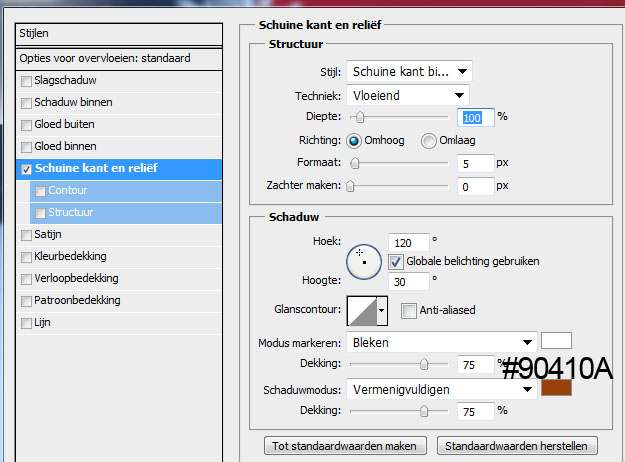Enable the Verloopbedekking checkbox
Screen dimensions: 625x462
pyautogui.click(x=26, y=279)
